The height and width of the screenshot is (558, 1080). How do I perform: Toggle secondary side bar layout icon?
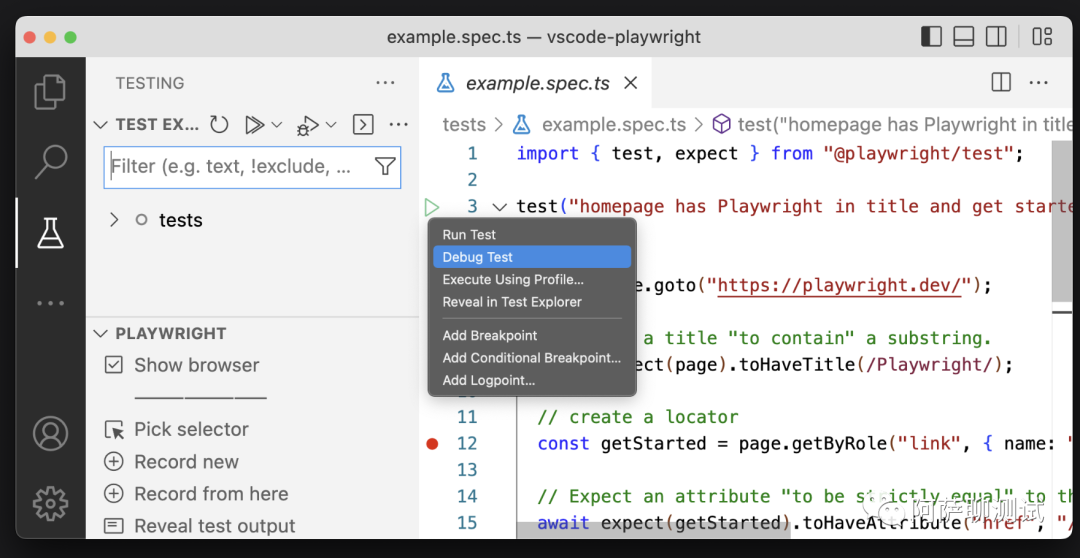click(996, 36)
